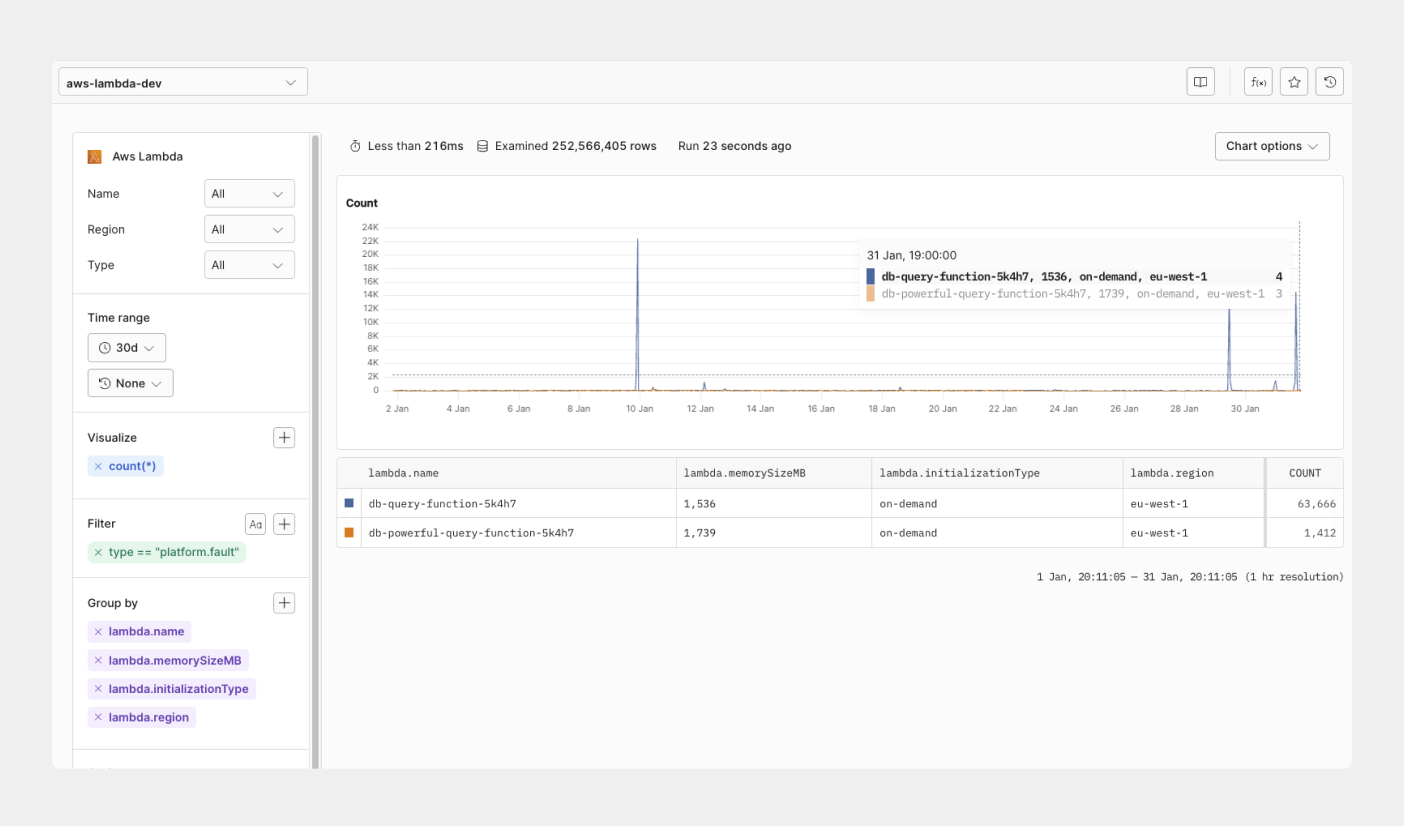Add a new Visualize aggregation
This screenshot has width=1404, height=826.
[x=284, y=437]
